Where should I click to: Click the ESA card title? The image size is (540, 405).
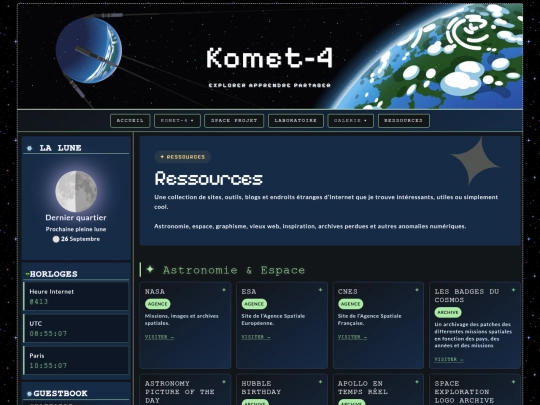[249, 292]
